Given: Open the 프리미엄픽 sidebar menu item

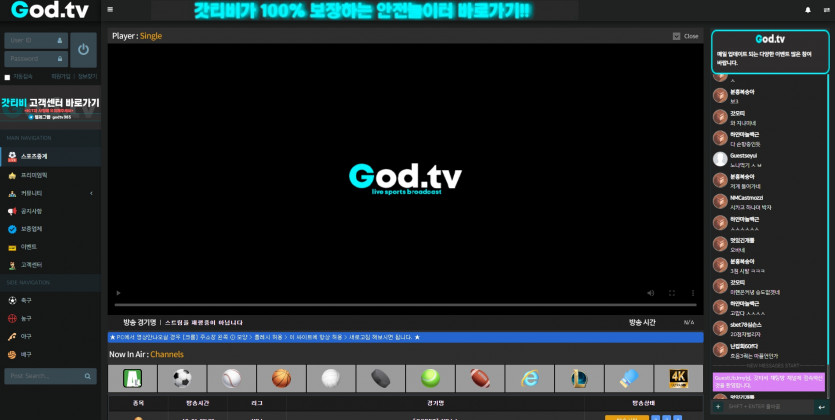Looking at the screenshot, I should point(51,175).
